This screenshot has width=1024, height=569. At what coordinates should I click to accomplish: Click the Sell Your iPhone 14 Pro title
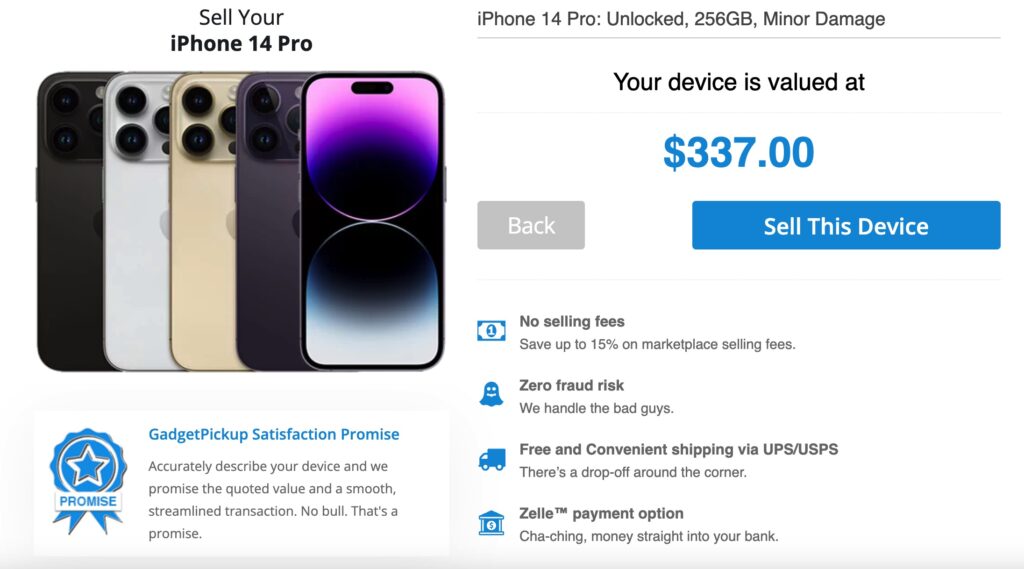[242, 30]
